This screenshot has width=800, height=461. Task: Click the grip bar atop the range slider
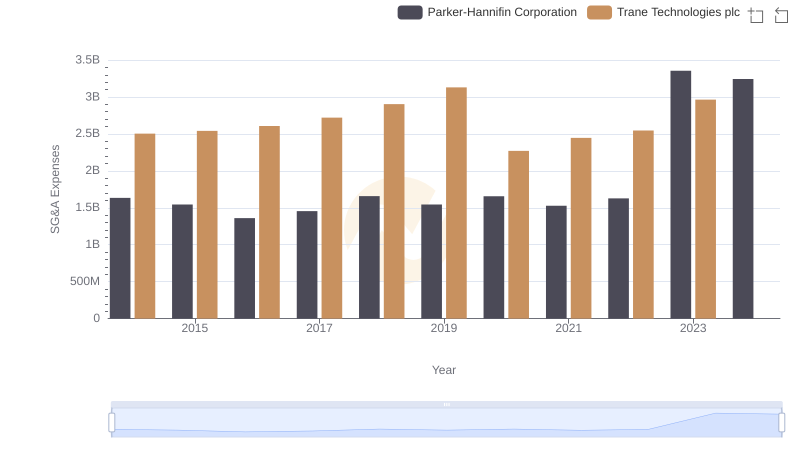pos(446,404)
